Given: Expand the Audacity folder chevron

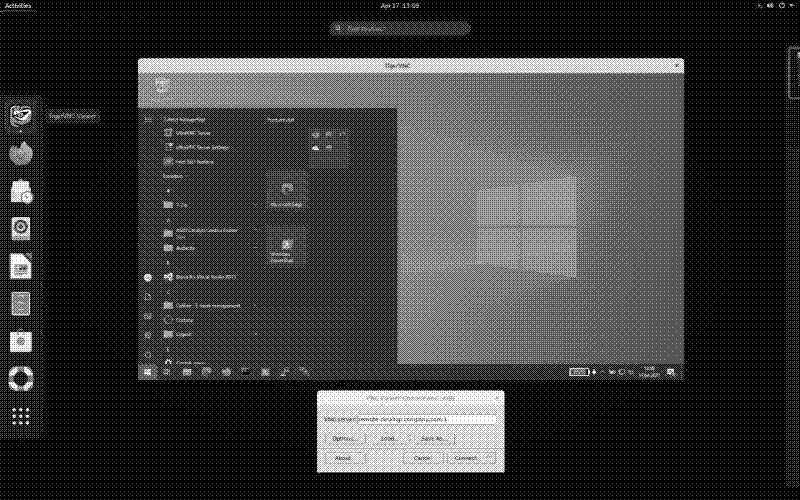Looking at the screenshot, I should click(x=256, y=248).
